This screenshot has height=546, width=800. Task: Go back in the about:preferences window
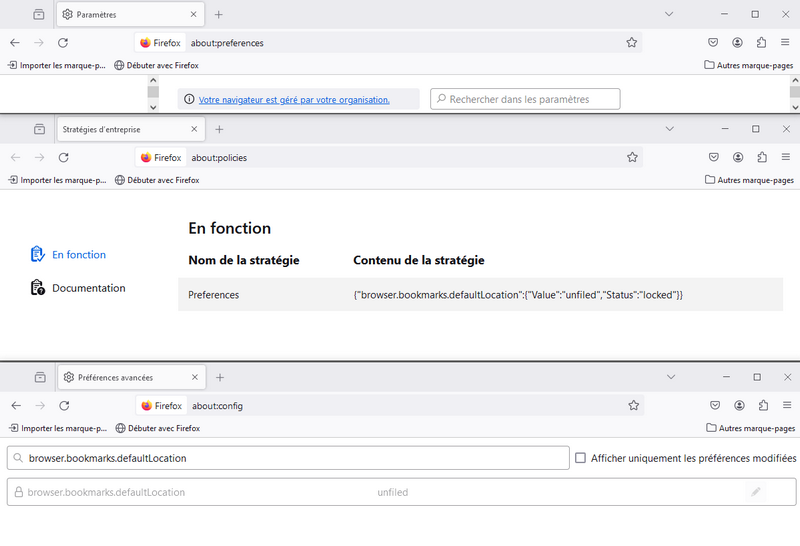pyautogui.click(x=15, y=43)
